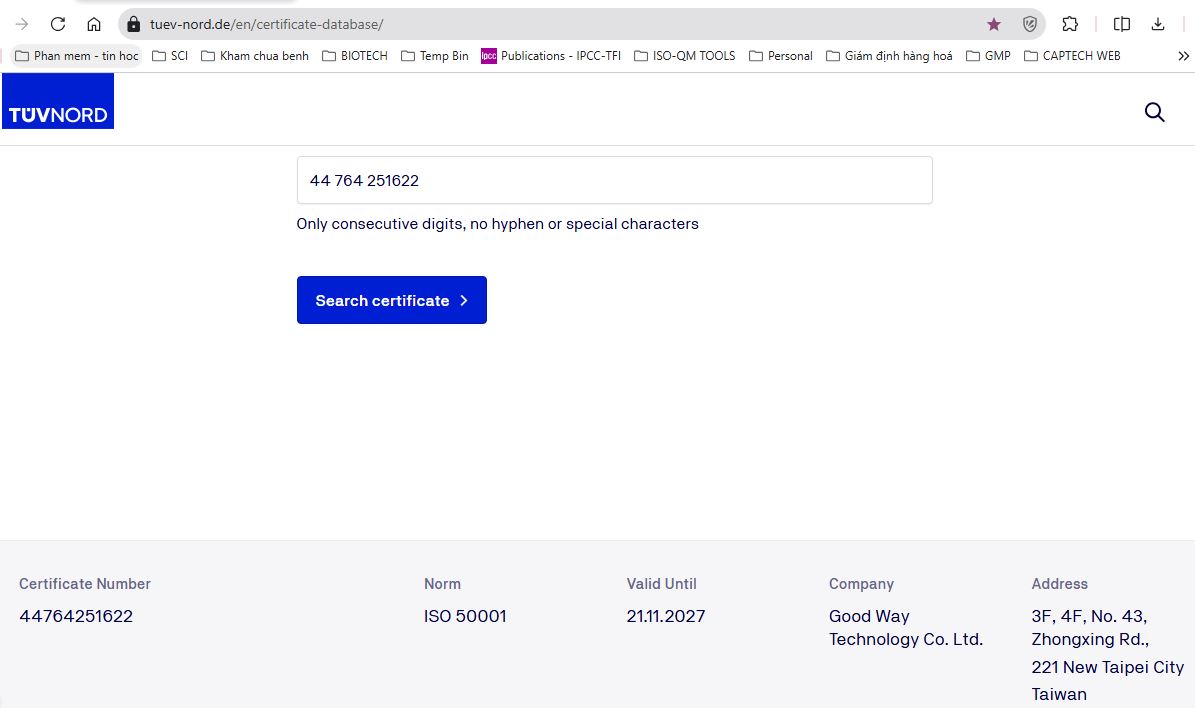Open the downloads icon in toolbar

coord(1158,24)
